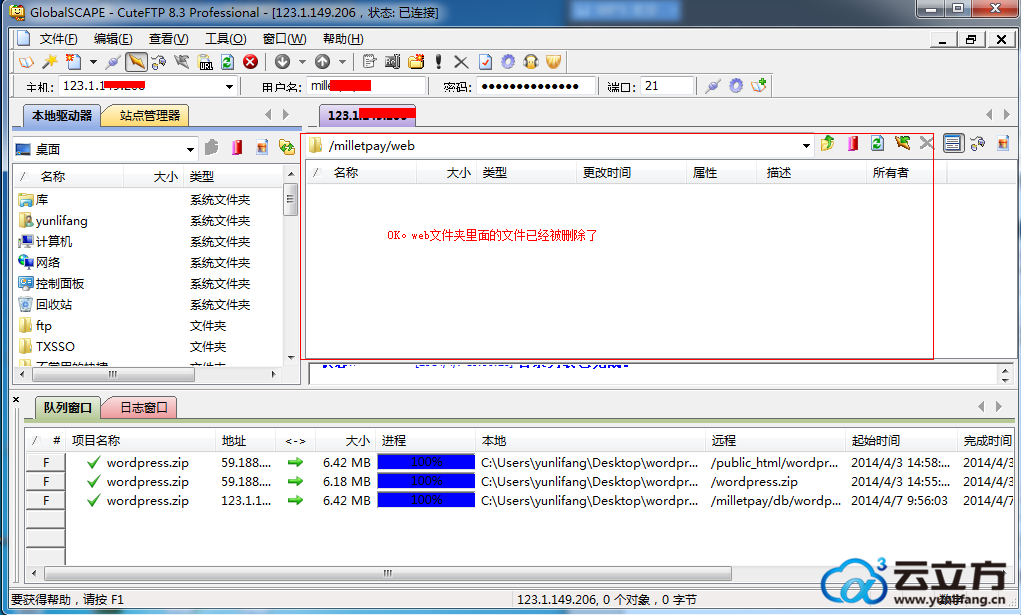Click the Upload up-arrow icon
This screenshot has height=615, width=1021.
point(322,62)
